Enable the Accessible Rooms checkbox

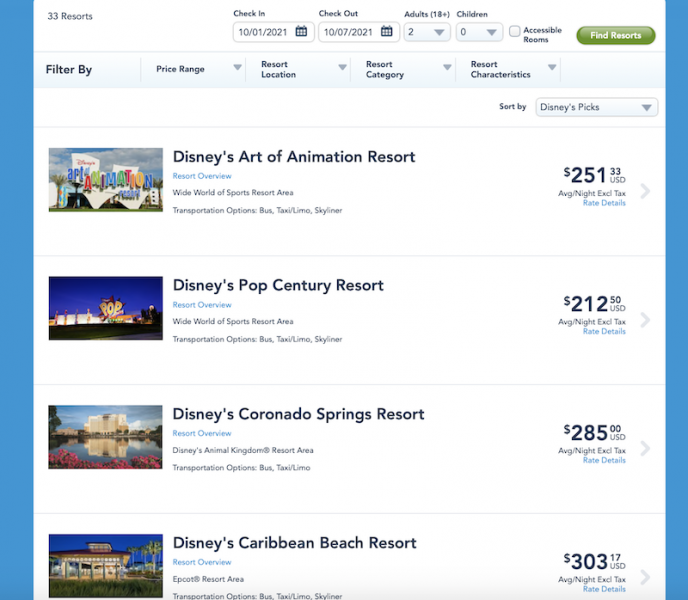[515, 32]
